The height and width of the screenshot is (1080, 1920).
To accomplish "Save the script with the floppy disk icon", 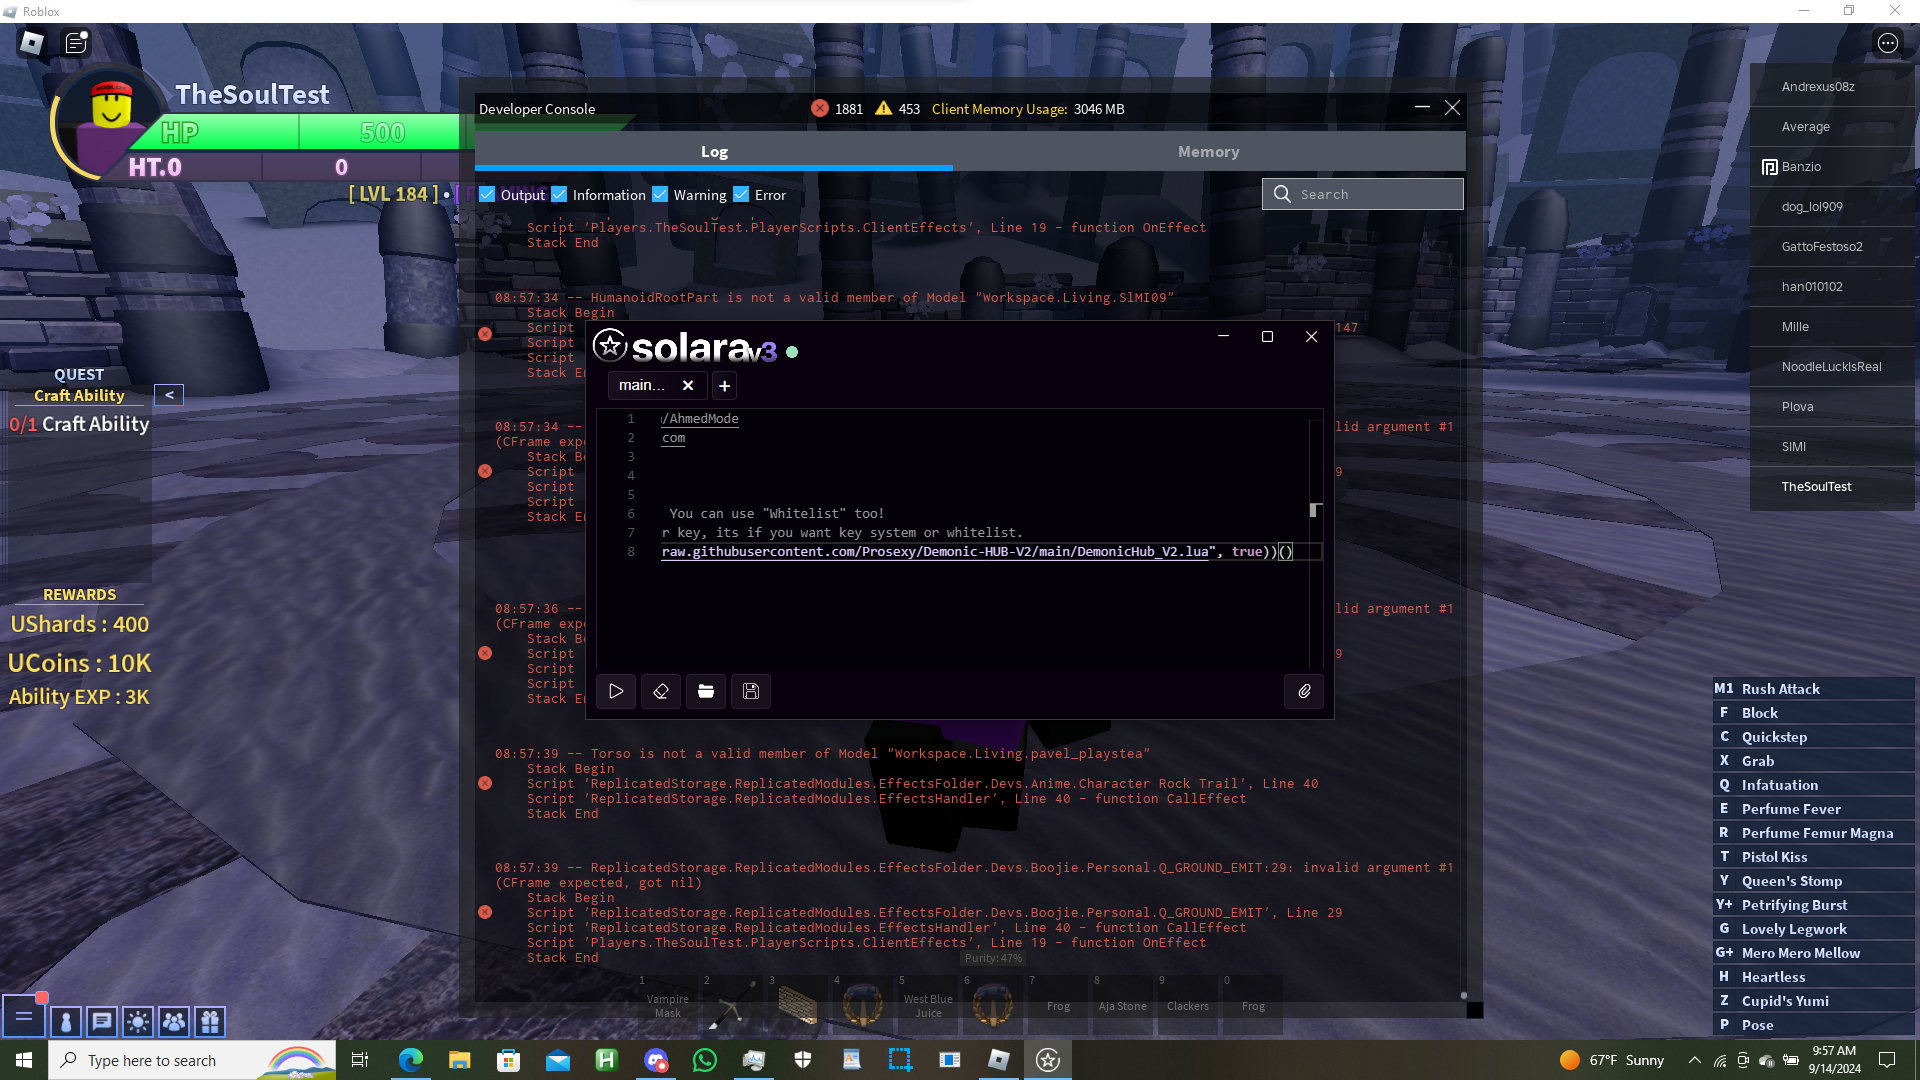I will click(x=751, y=691).
